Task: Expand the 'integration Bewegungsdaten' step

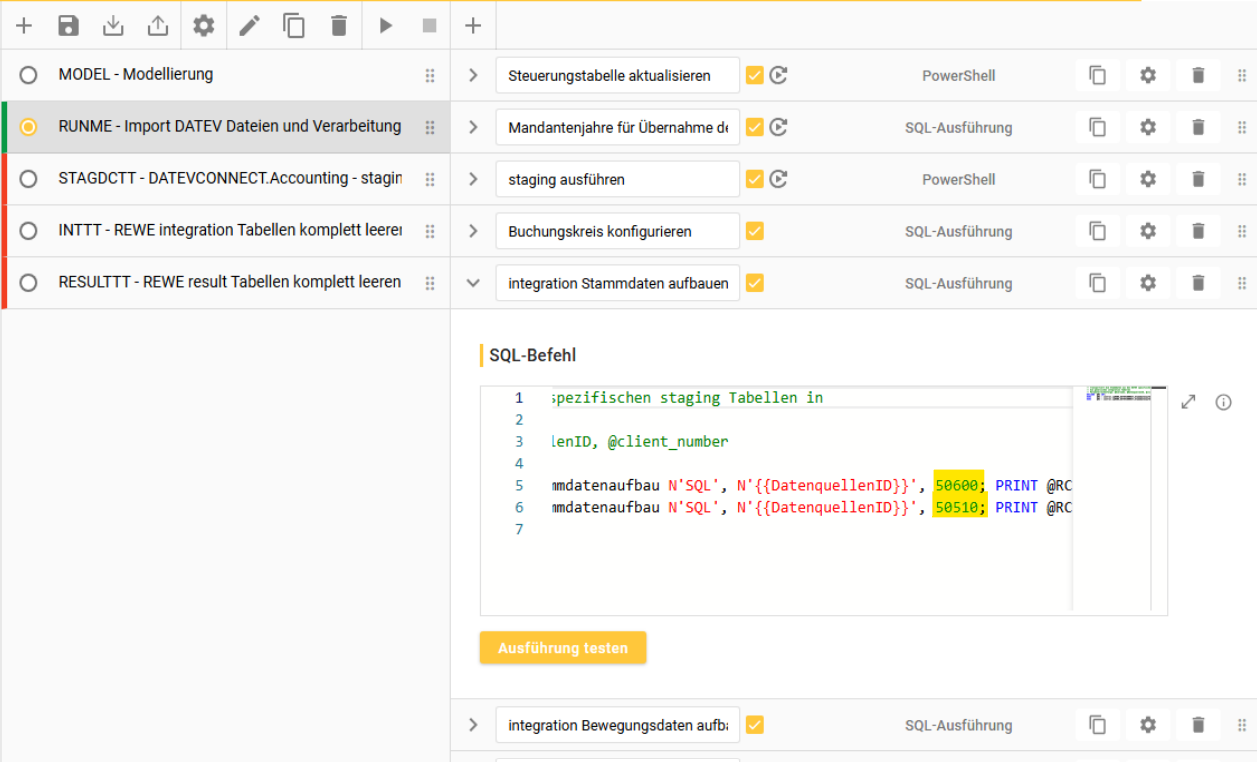Action: pyautogui.click(x=473, y=725)
